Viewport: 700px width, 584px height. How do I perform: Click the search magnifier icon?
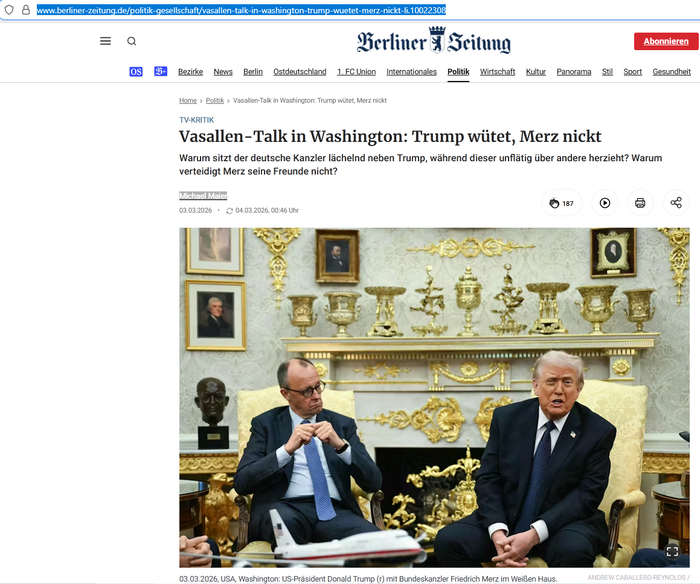coord(132,41)
